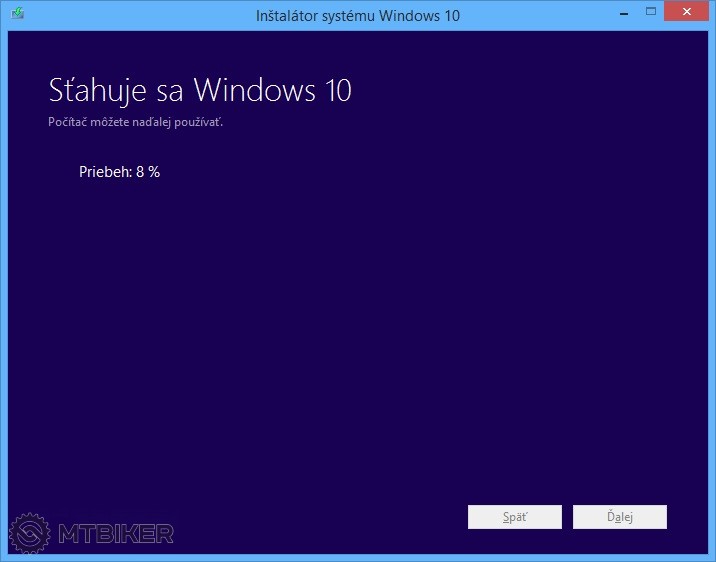
Task: Click the word Počítač in the subtitle
Action: 69,122
